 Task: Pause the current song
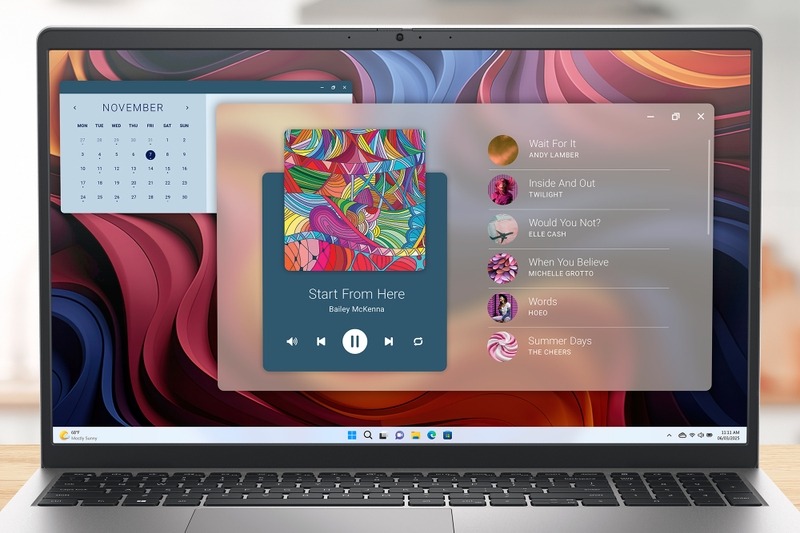(354, 341)
